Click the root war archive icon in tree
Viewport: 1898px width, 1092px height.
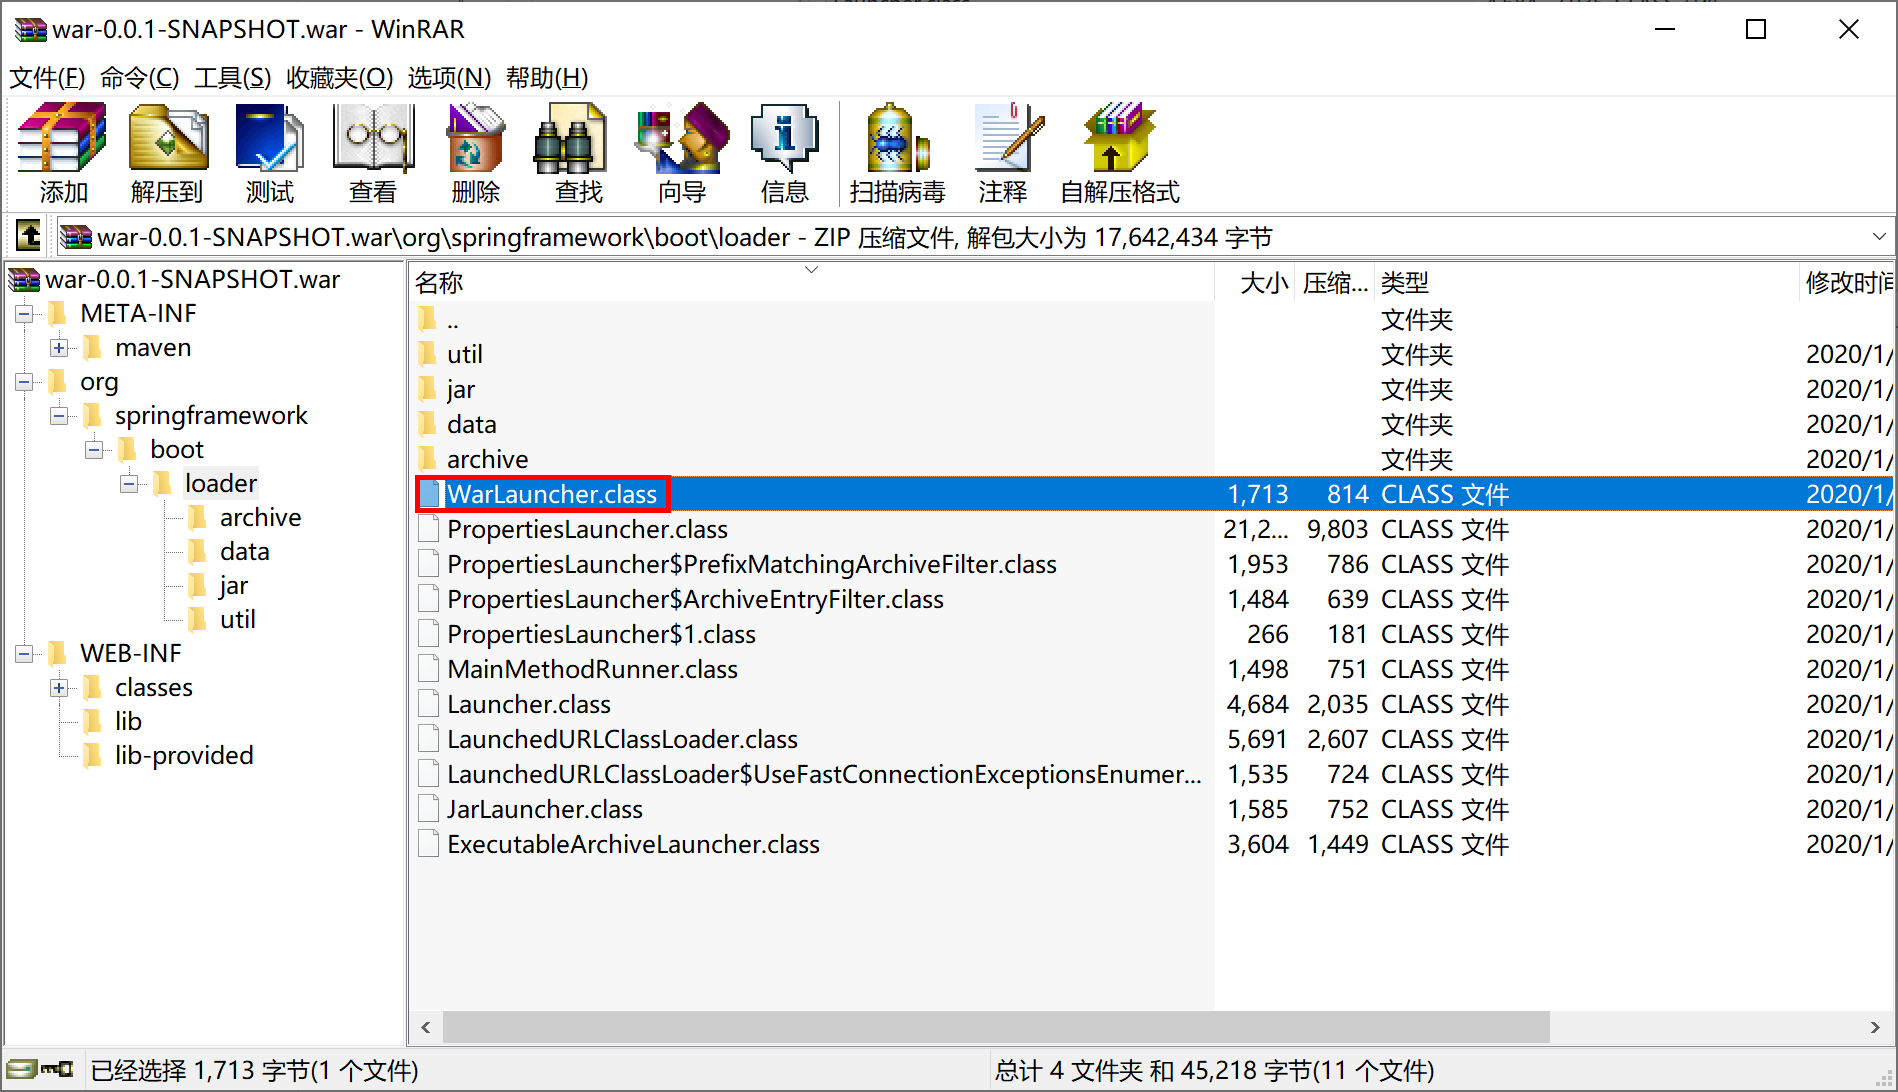(x=24, y=279)
